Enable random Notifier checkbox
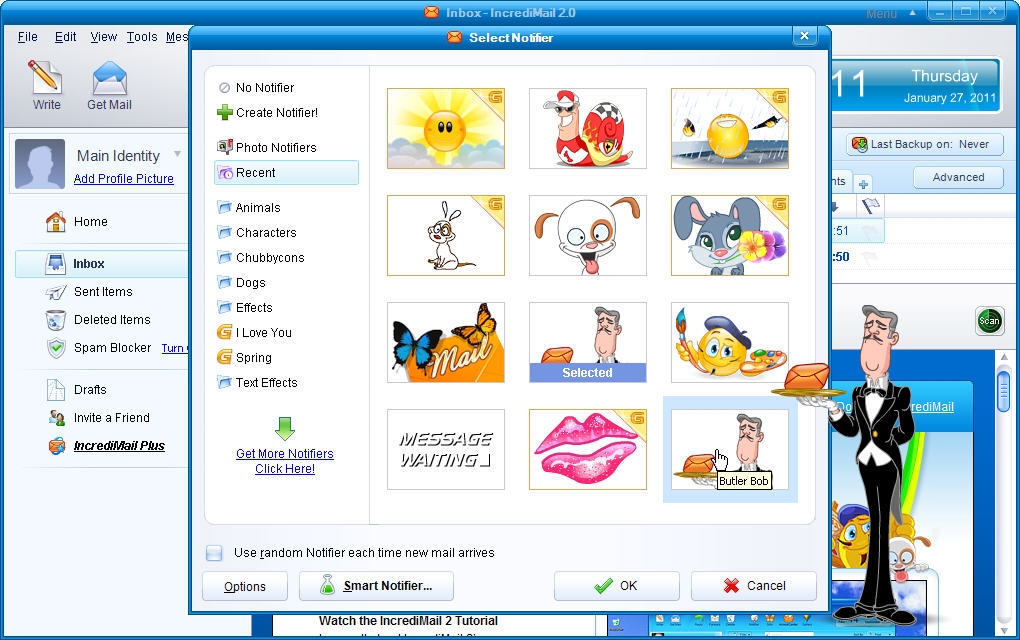 click(x=214, y=553)
